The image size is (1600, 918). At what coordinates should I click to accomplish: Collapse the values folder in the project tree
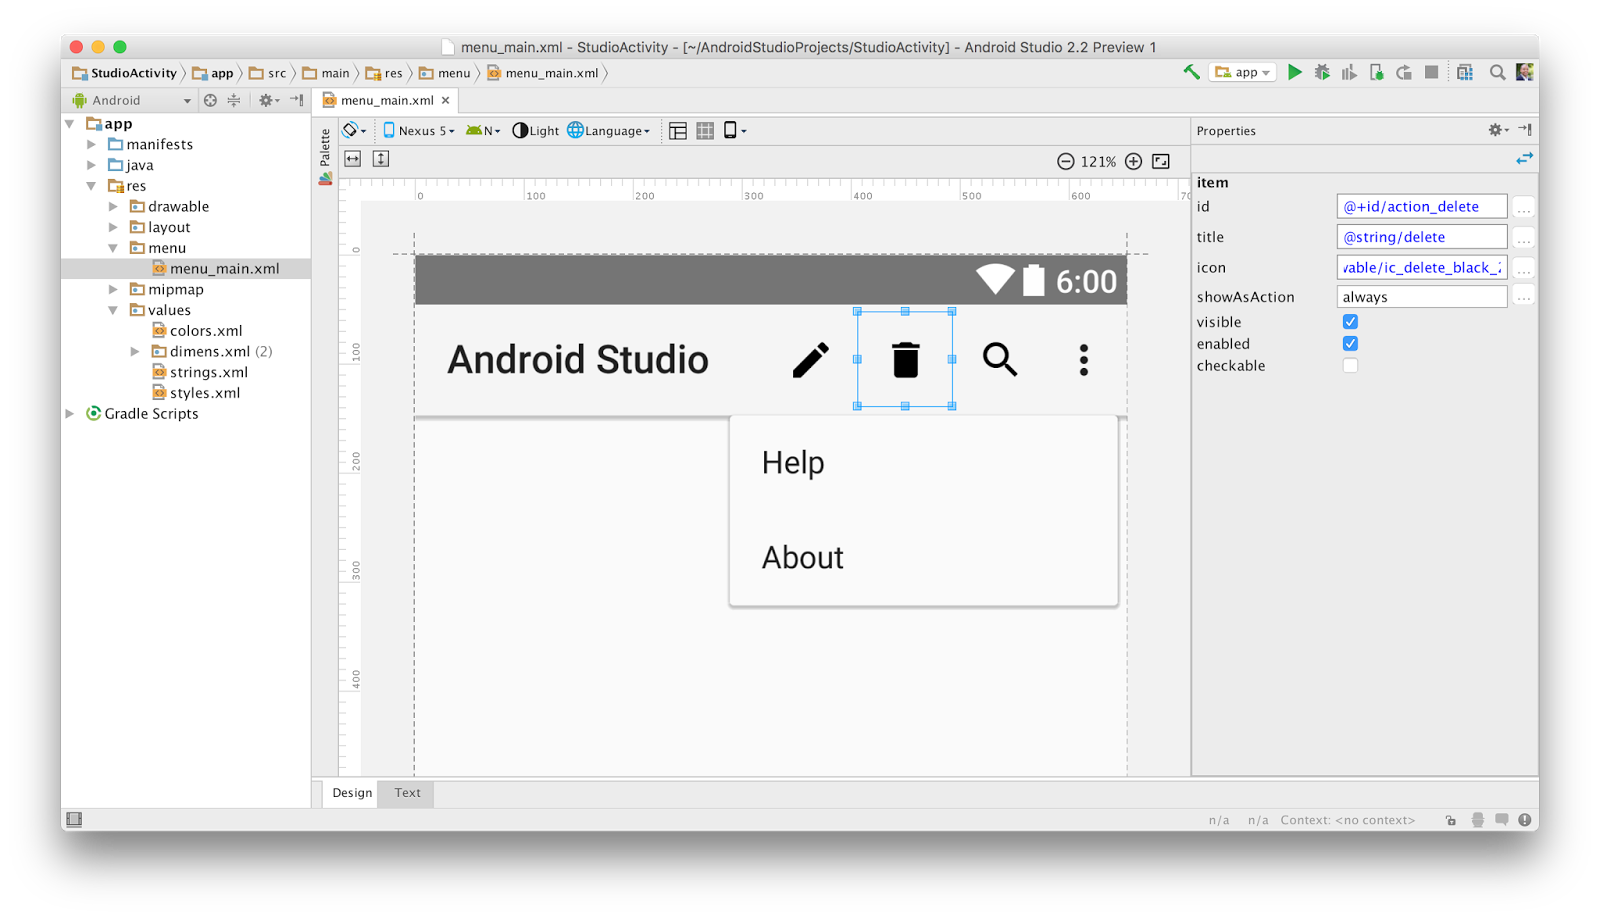(x=113, y=310)
